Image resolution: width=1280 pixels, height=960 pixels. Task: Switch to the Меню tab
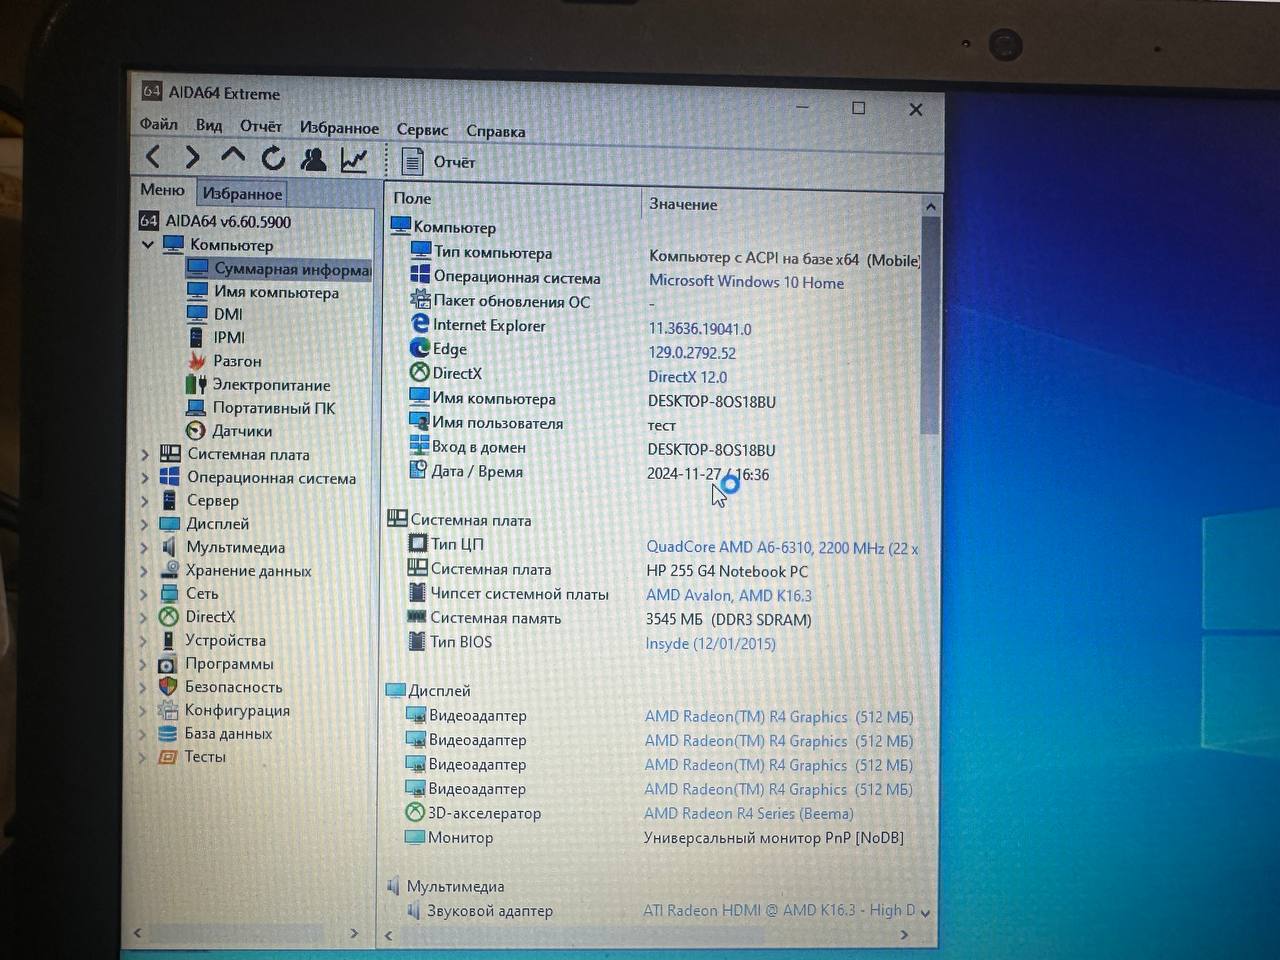pos(162,190)
